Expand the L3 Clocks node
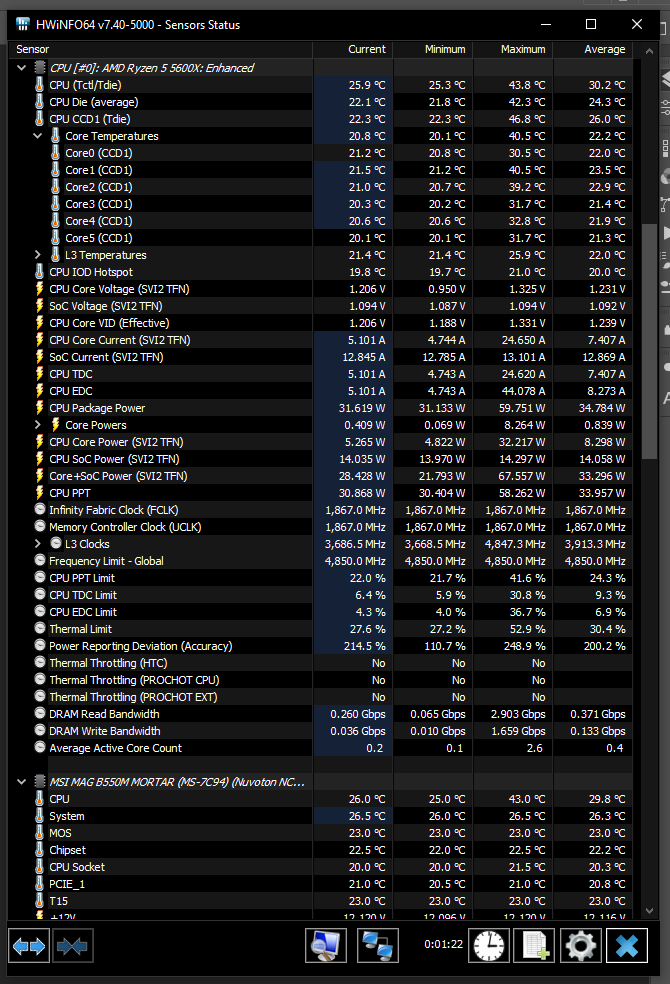This screenshot has height=984, width=670. pos(38,543)
